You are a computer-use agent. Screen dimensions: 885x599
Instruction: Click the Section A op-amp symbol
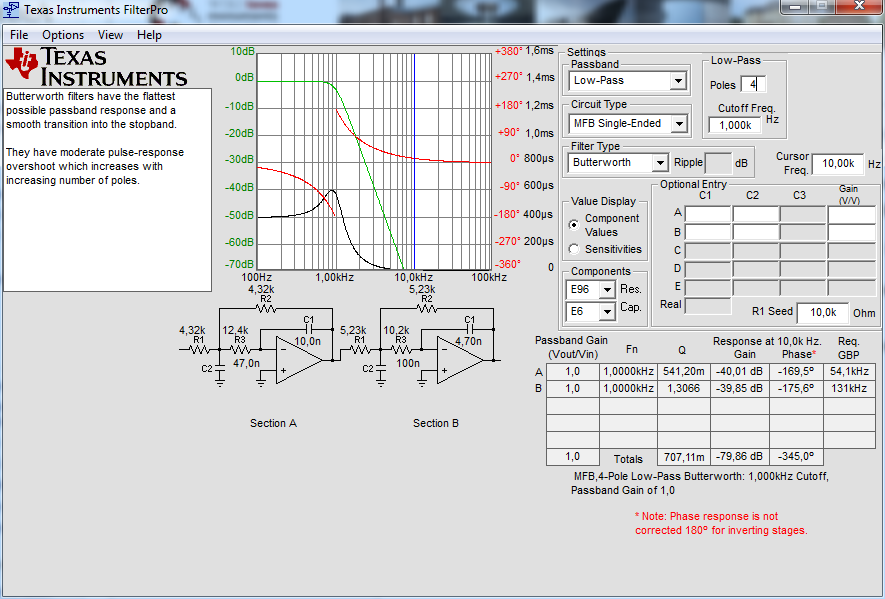tap(298, 360)
